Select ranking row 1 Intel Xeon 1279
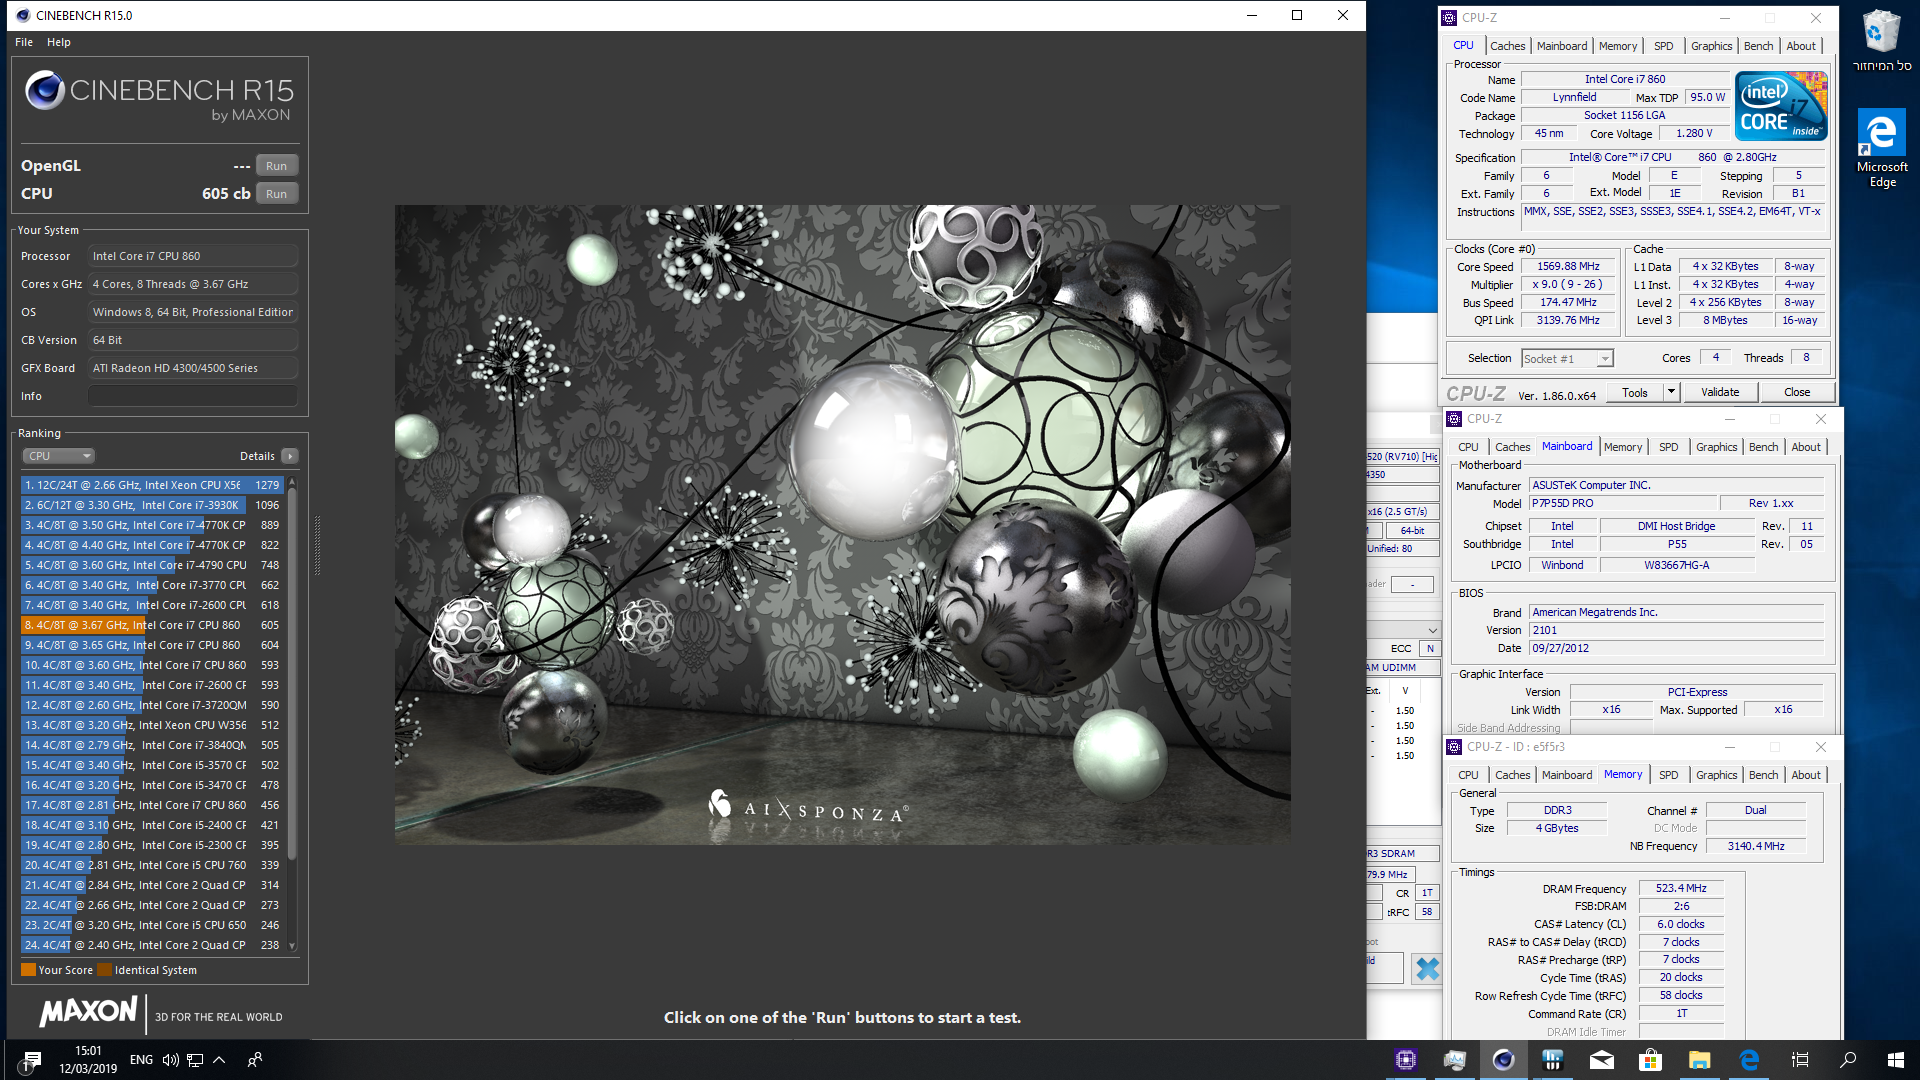Screen dimensions: 1920x1080 click(151, 485)
